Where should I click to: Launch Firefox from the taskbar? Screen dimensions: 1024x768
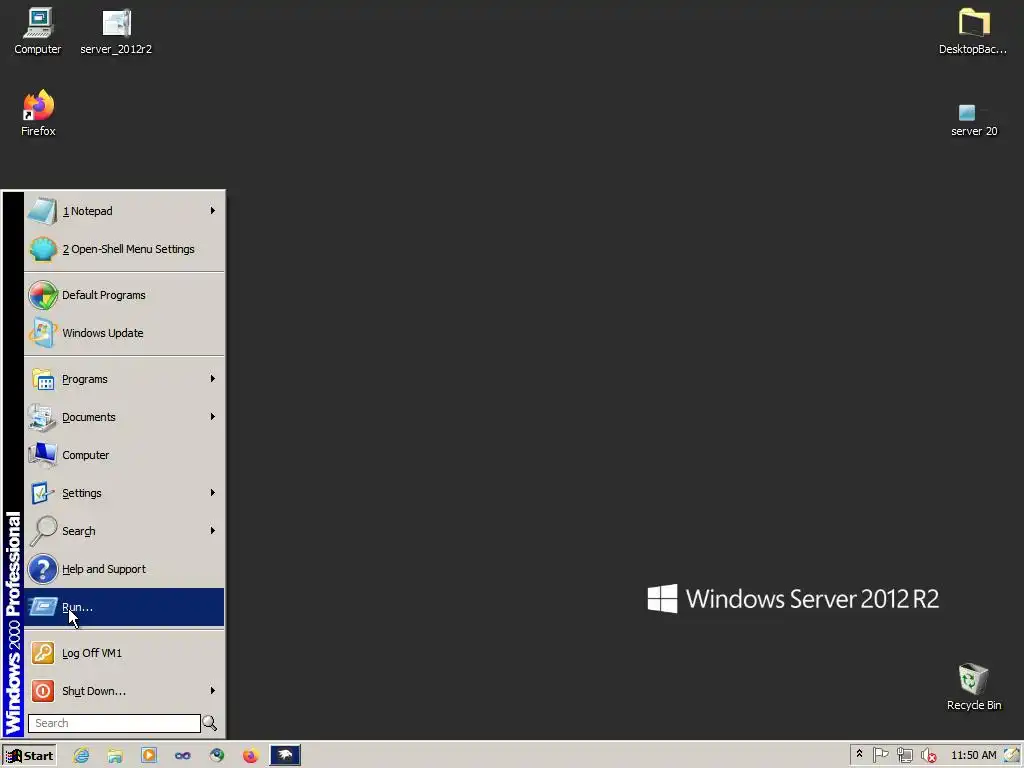[x=251, y=756]
